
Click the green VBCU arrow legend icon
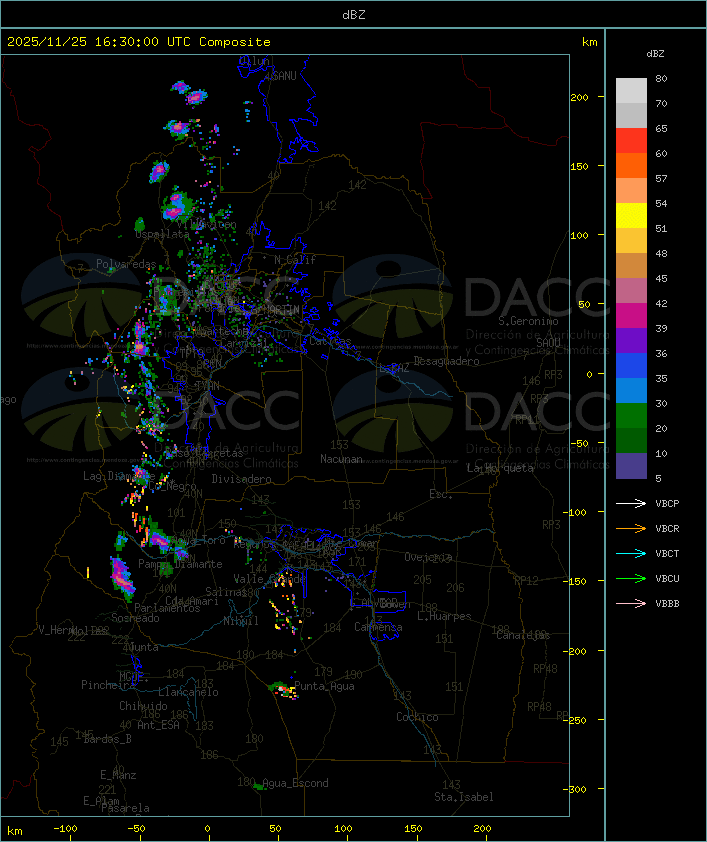coord(631,578)
